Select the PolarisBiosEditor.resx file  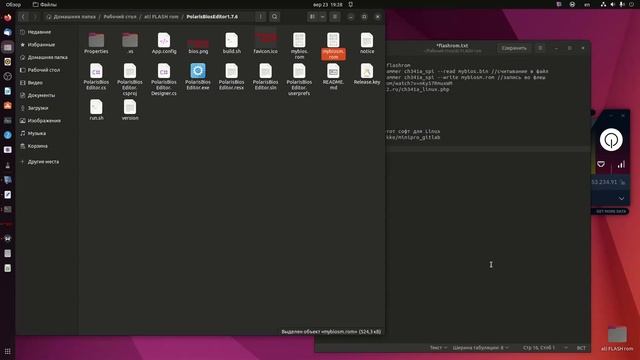[x=231, y=76]
